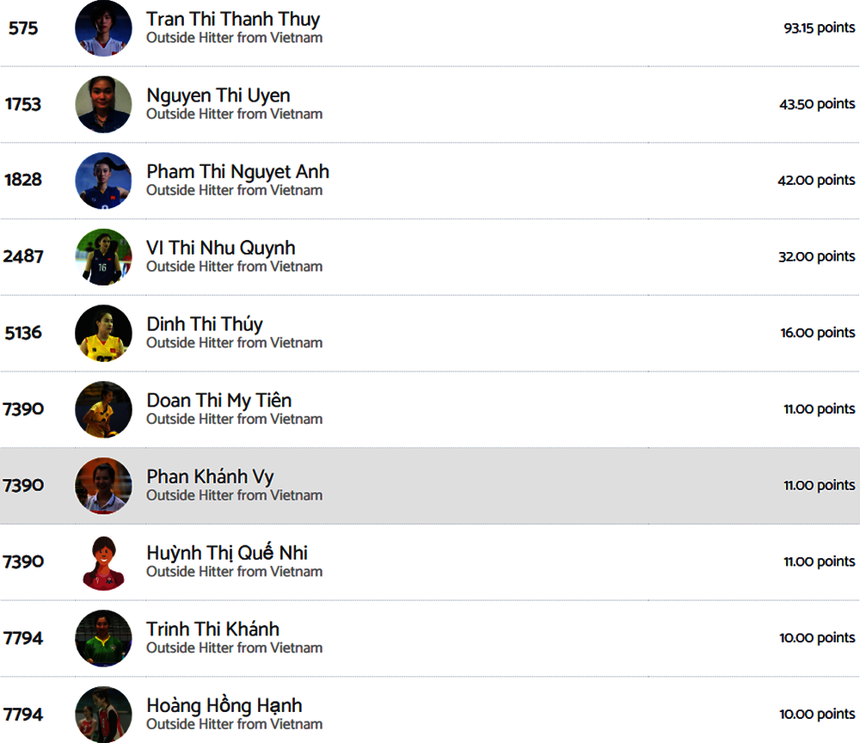The image size is (860, 743).
Task: Open Trinh Thi Khánh's player photo
Action: click(x=103, y=638)
